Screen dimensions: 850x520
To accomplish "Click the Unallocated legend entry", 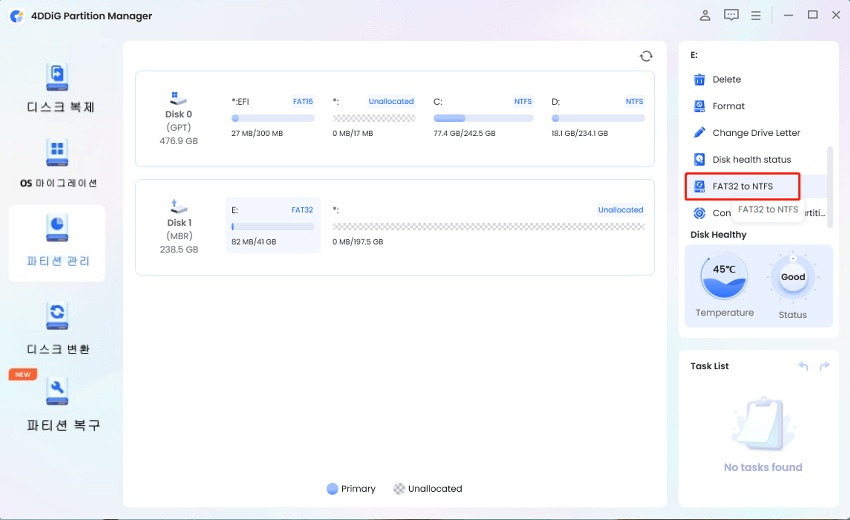I will tap(428, 489).
